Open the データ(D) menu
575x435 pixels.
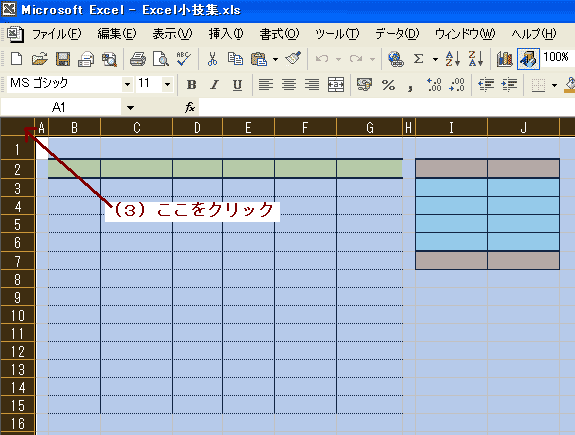pyautogui.click(x=397, y=34)
